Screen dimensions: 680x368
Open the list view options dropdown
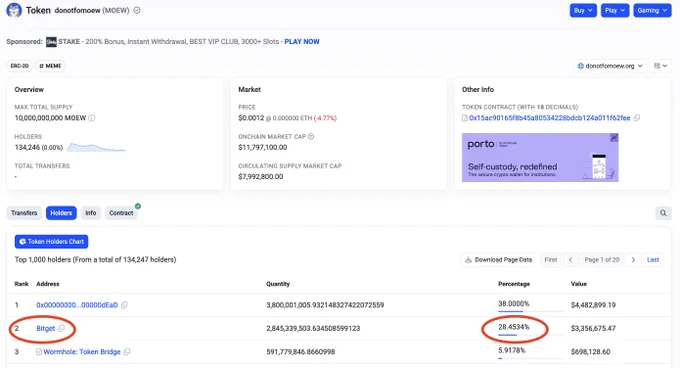click(x=660, y=66)
